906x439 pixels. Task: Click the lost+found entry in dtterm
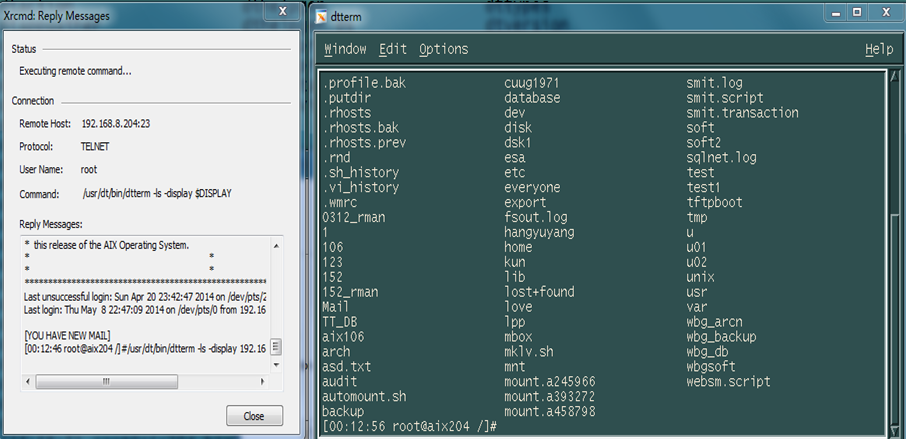point(539,292)
